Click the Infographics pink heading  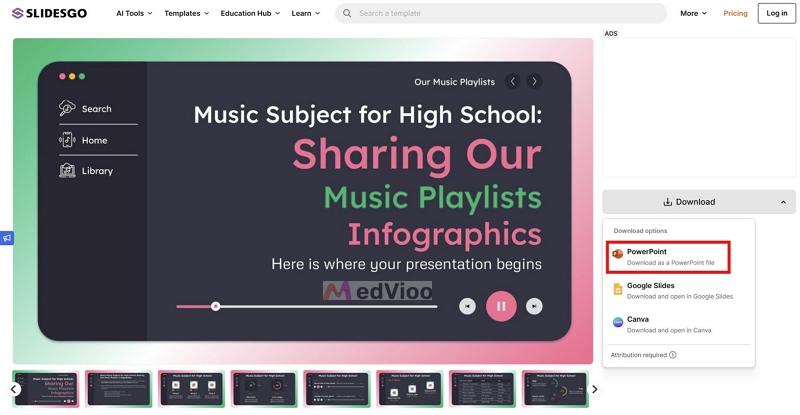[x=444, y=234]
